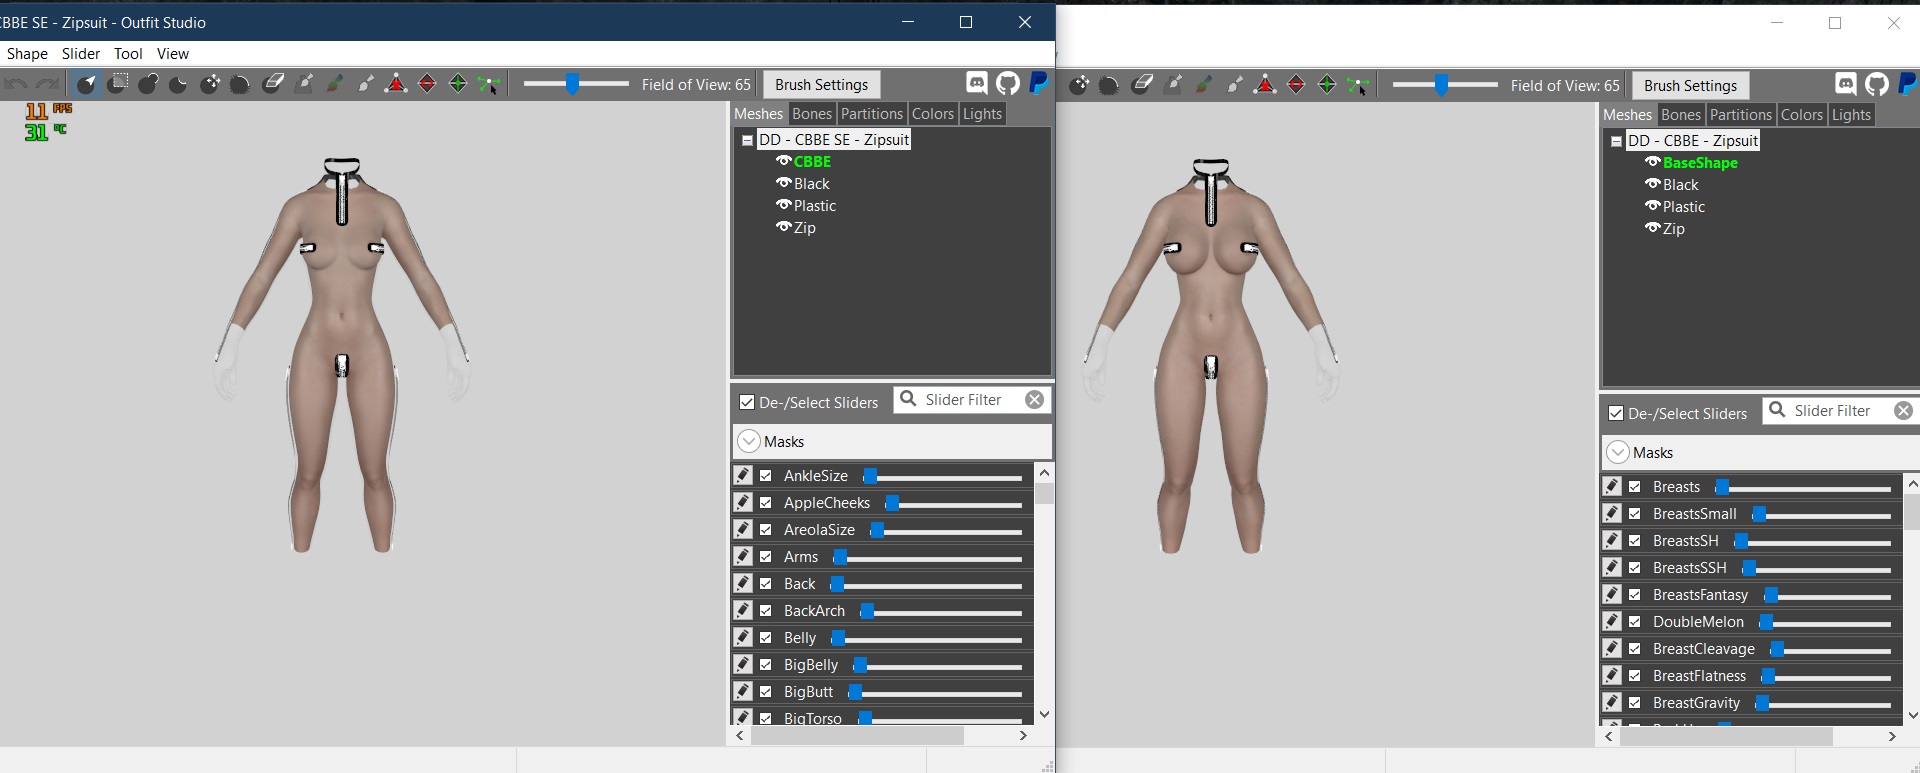This screenshot has height=773, width=1920.
Task: Select the Move brush in CBBE SE window
Action: pos(210,84)
